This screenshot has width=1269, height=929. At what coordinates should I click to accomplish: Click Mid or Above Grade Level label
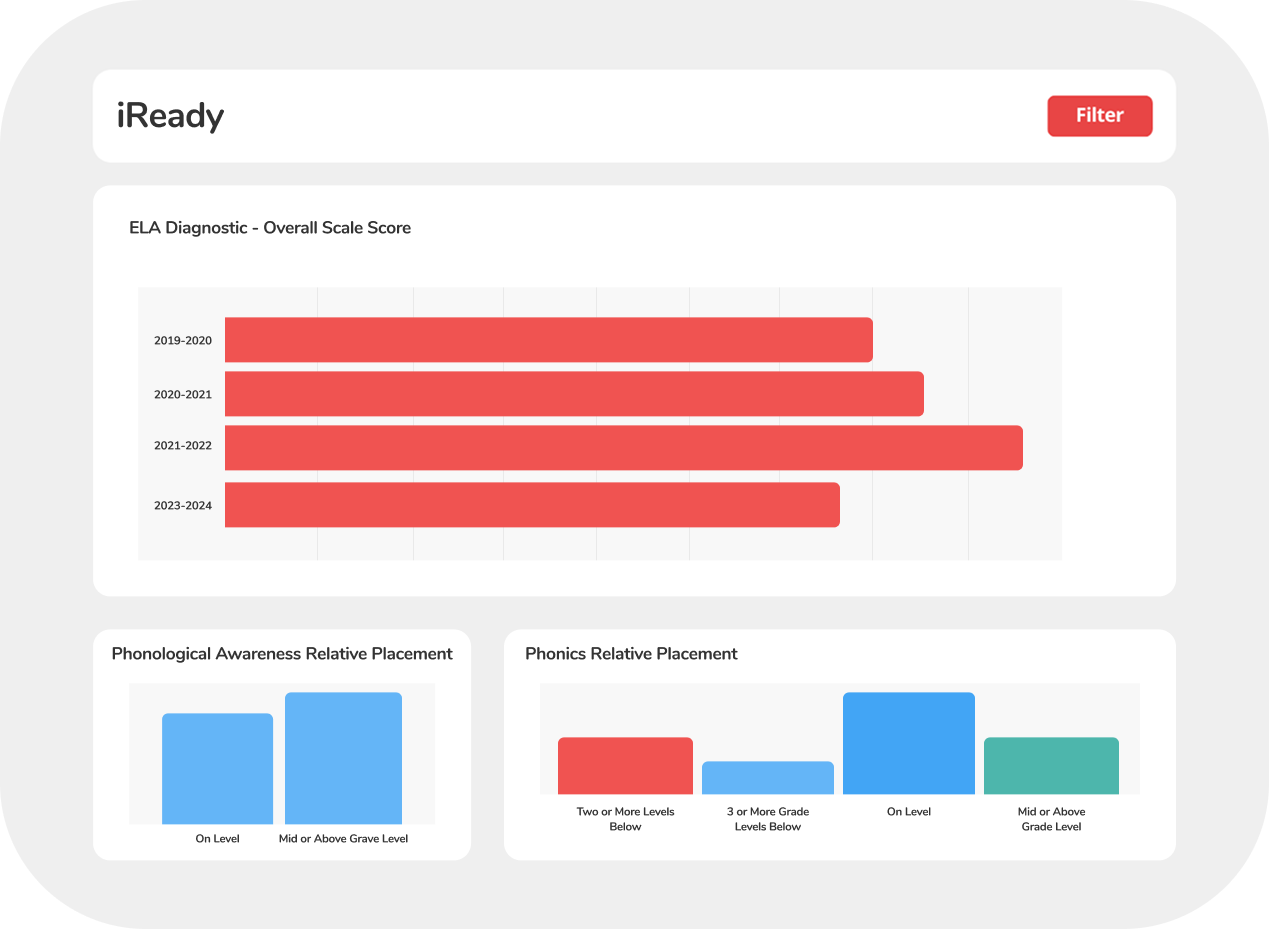coord(1051,819)
